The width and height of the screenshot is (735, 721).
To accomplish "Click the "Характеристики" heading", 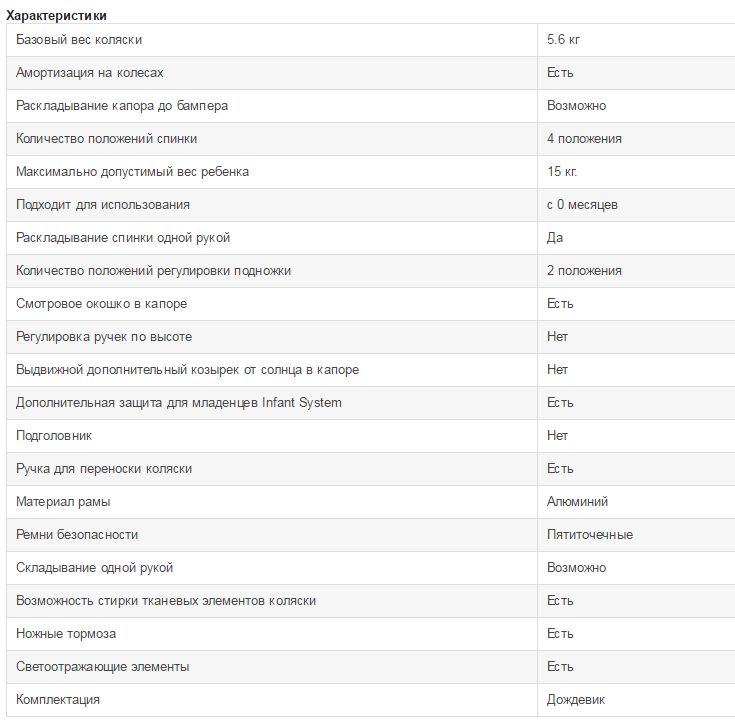I will 57,15.
